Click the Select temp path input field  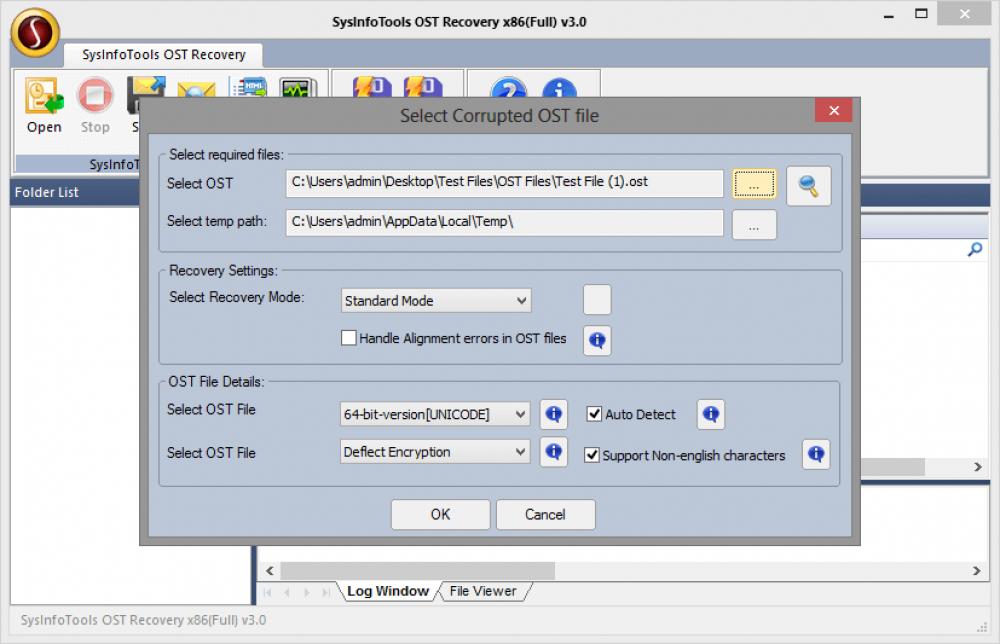tap(500, 222)
